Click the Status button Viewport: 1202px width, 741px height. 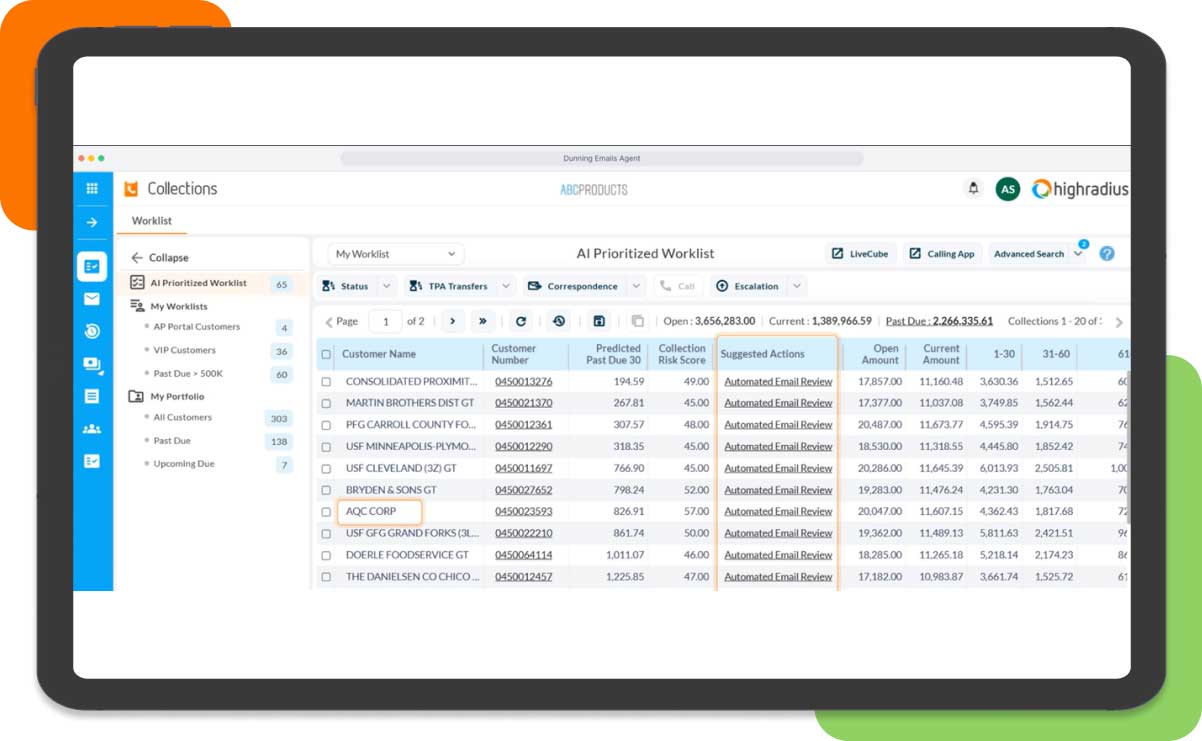click(346, 286)
